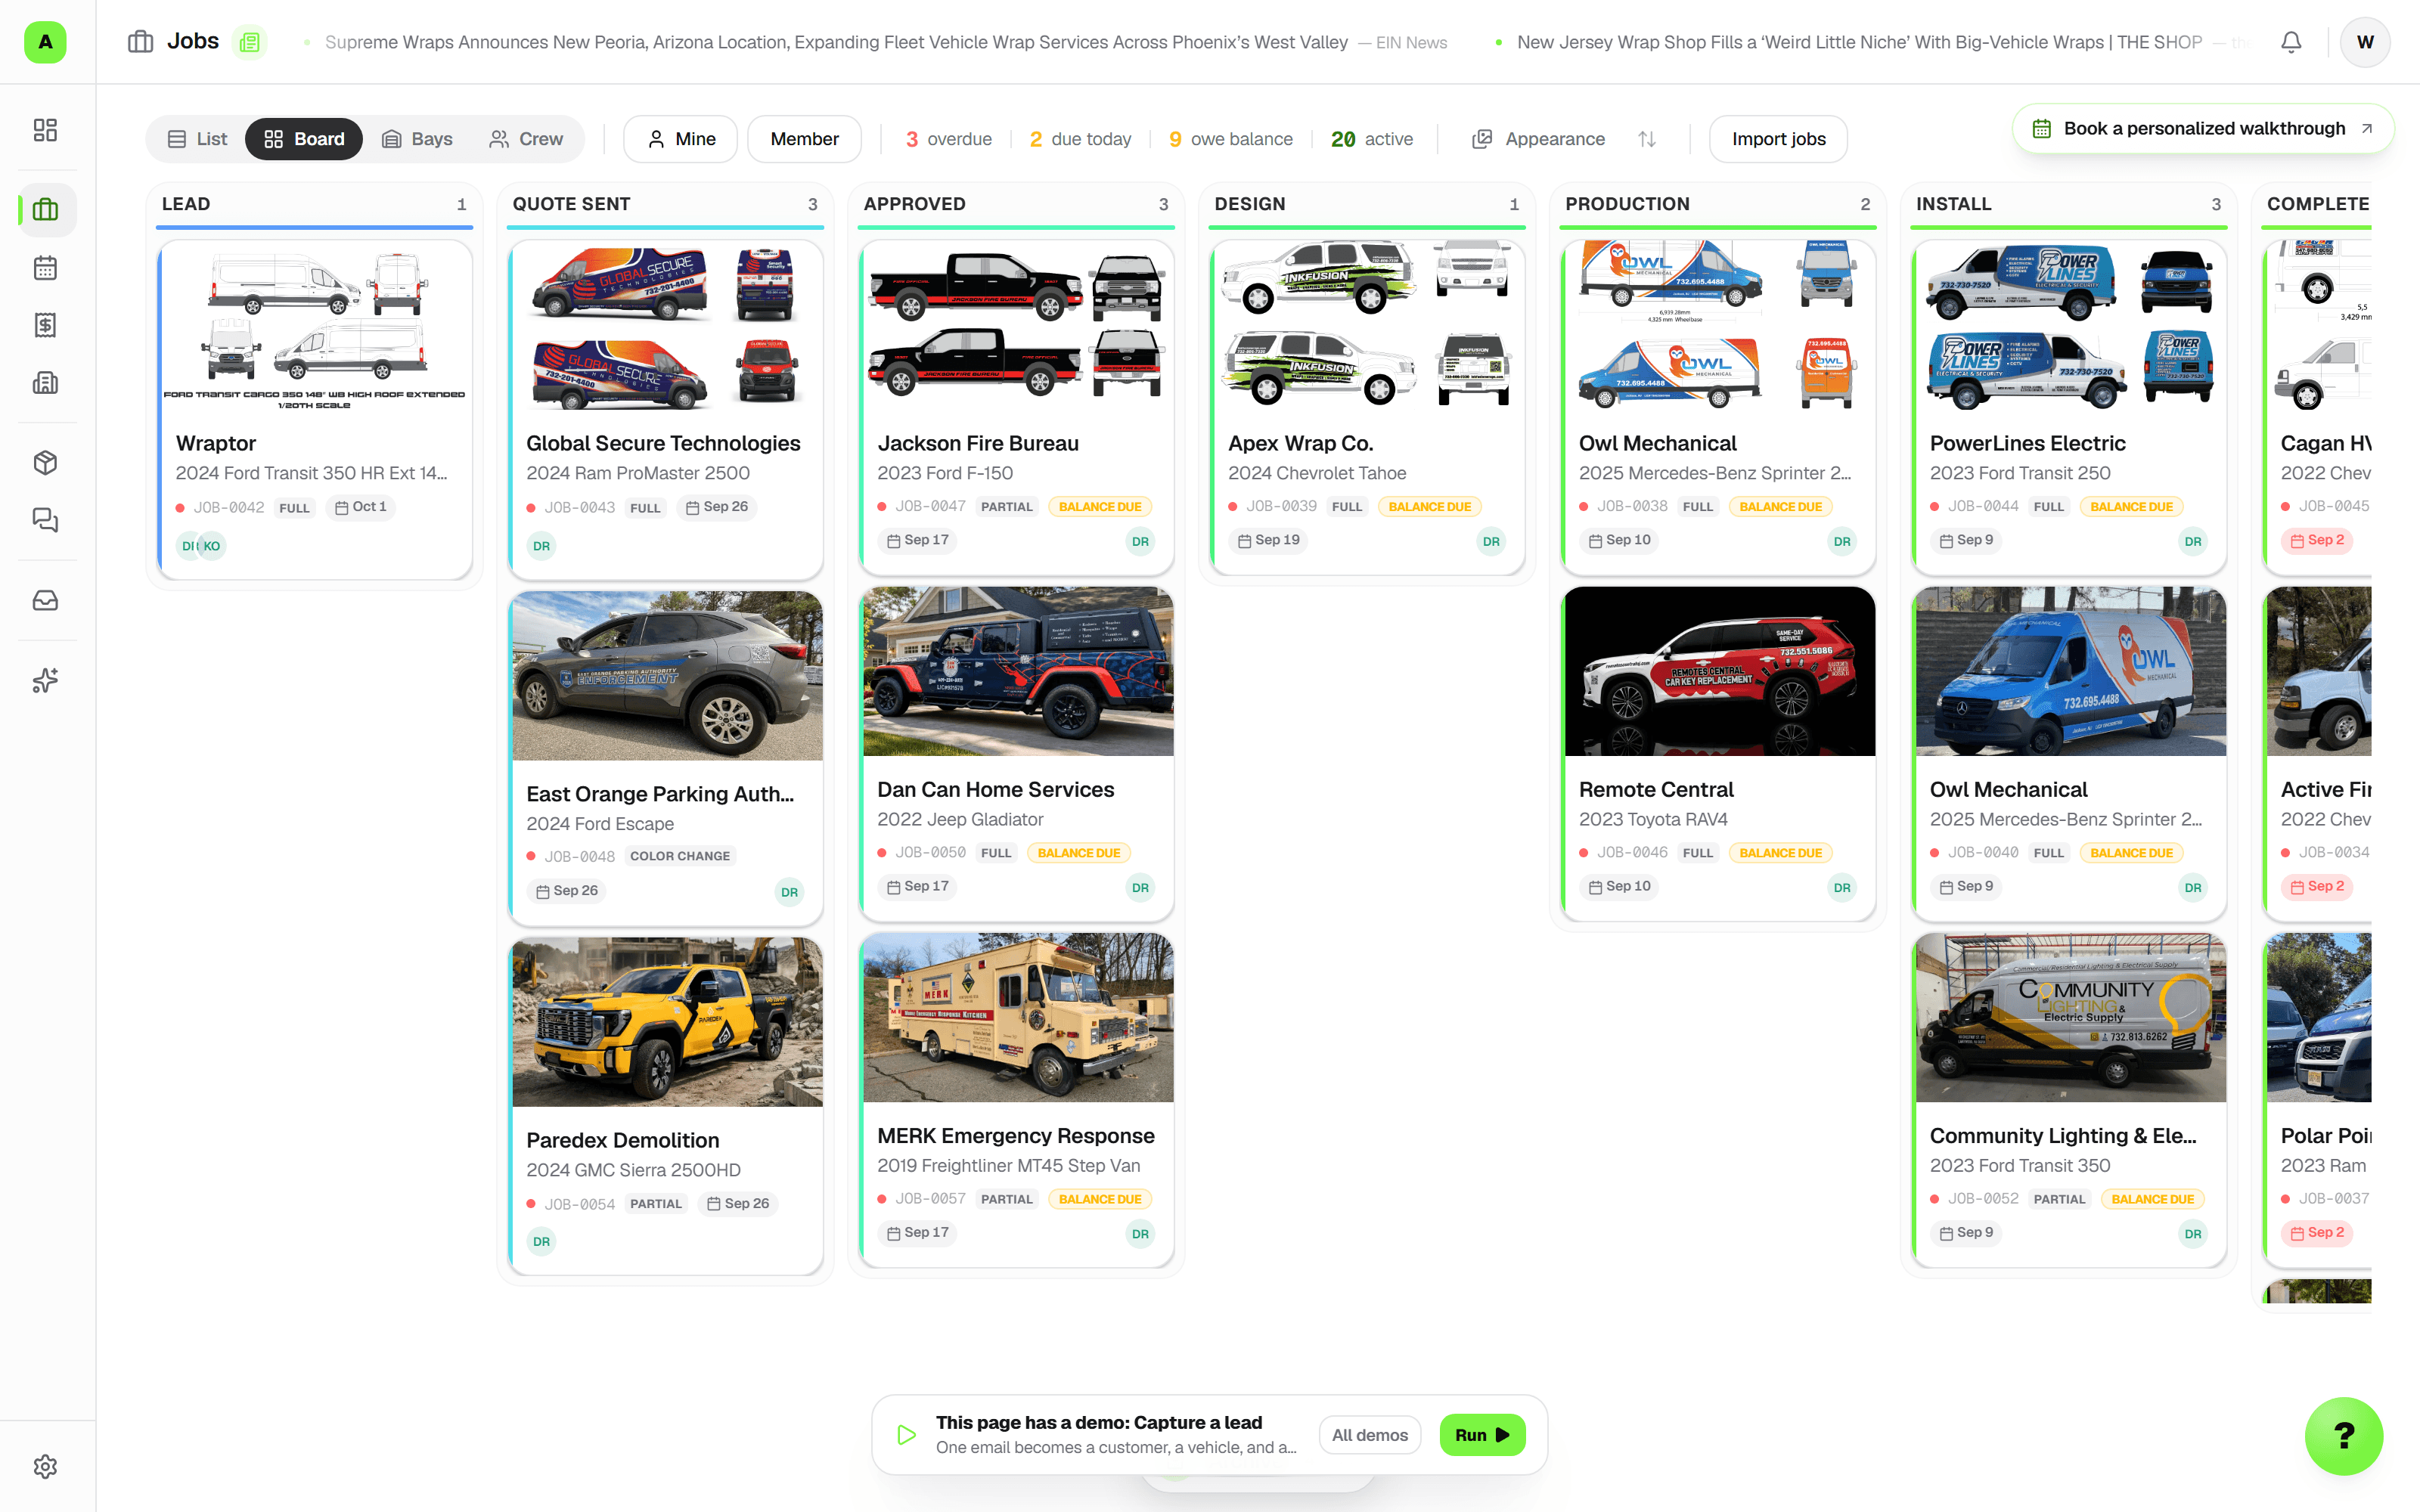Click the KO assignee avatar on Wraptor card
Screen dimensions: 2420x1512
point(212,546)
